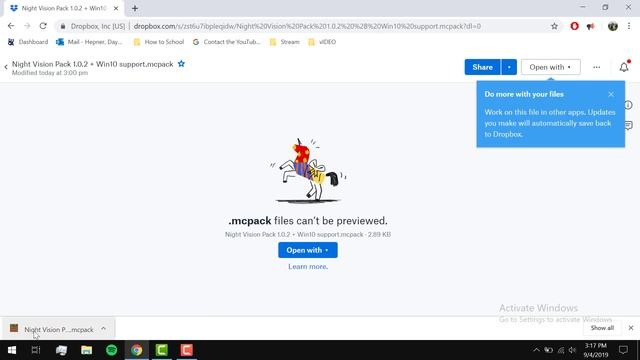The height and width of the screenshot is (360, 640).
Task: Go back using the browser back arrow
Action: click(x=11, y=26)
